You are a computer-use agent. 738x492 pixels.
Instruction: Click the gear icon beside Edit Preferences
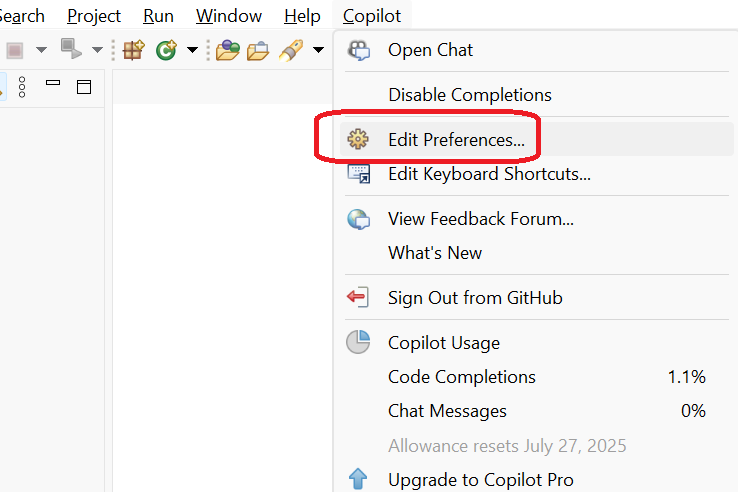point(358,139)
